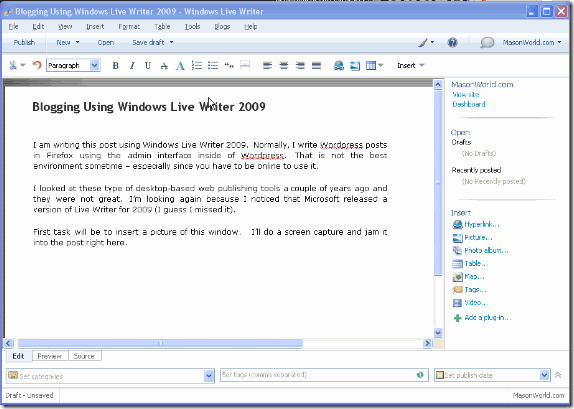The width and height of the screenshot is (574, 409).
Task: Collapse the properties panel with double chevron
Action: tap(558, 375)
